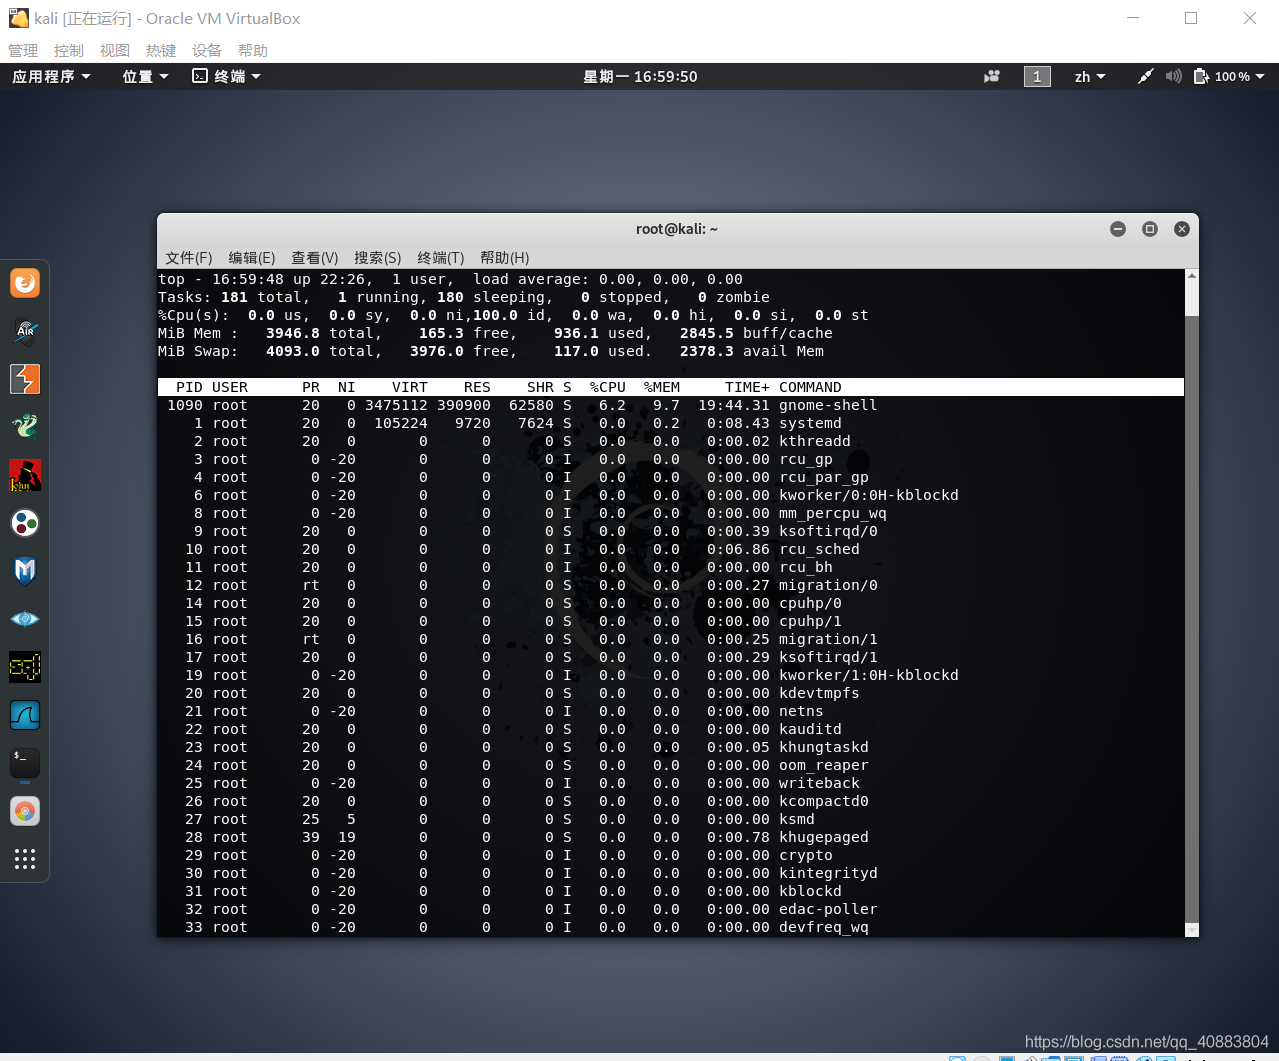Click the gnome-shell process row
The height and width of the screenshot is (1061, 1279).
pyautogui.click(x=670, y=405)
